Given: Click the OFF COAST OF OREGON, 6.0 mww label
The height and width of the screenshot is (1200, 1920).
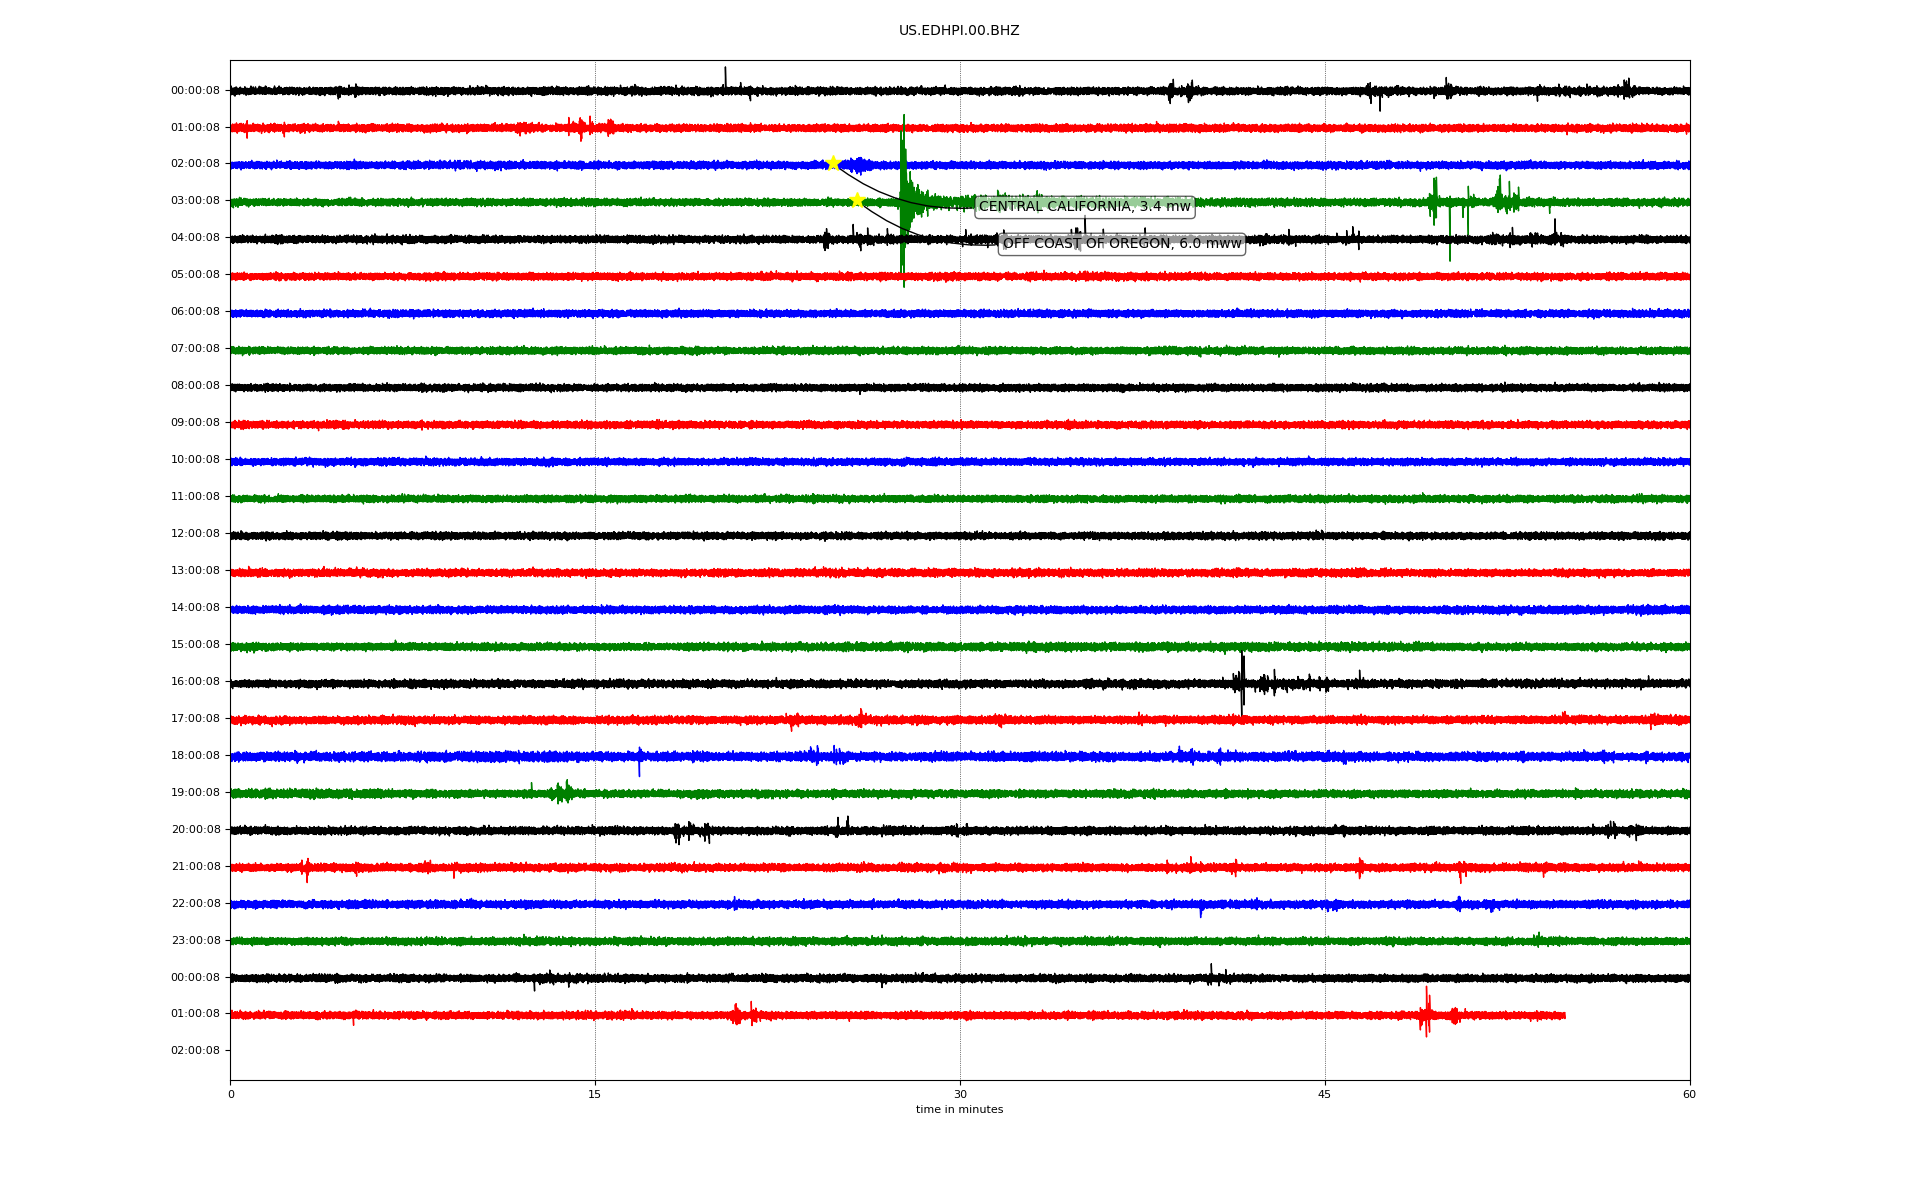Looking at the screenshot, I should point(1121,244).
